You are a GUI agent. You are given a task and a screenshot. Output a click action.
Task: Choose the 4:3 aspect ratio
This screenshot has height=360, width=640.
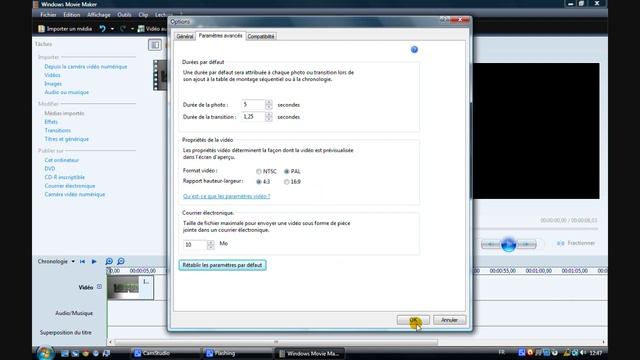coord(259,182)
